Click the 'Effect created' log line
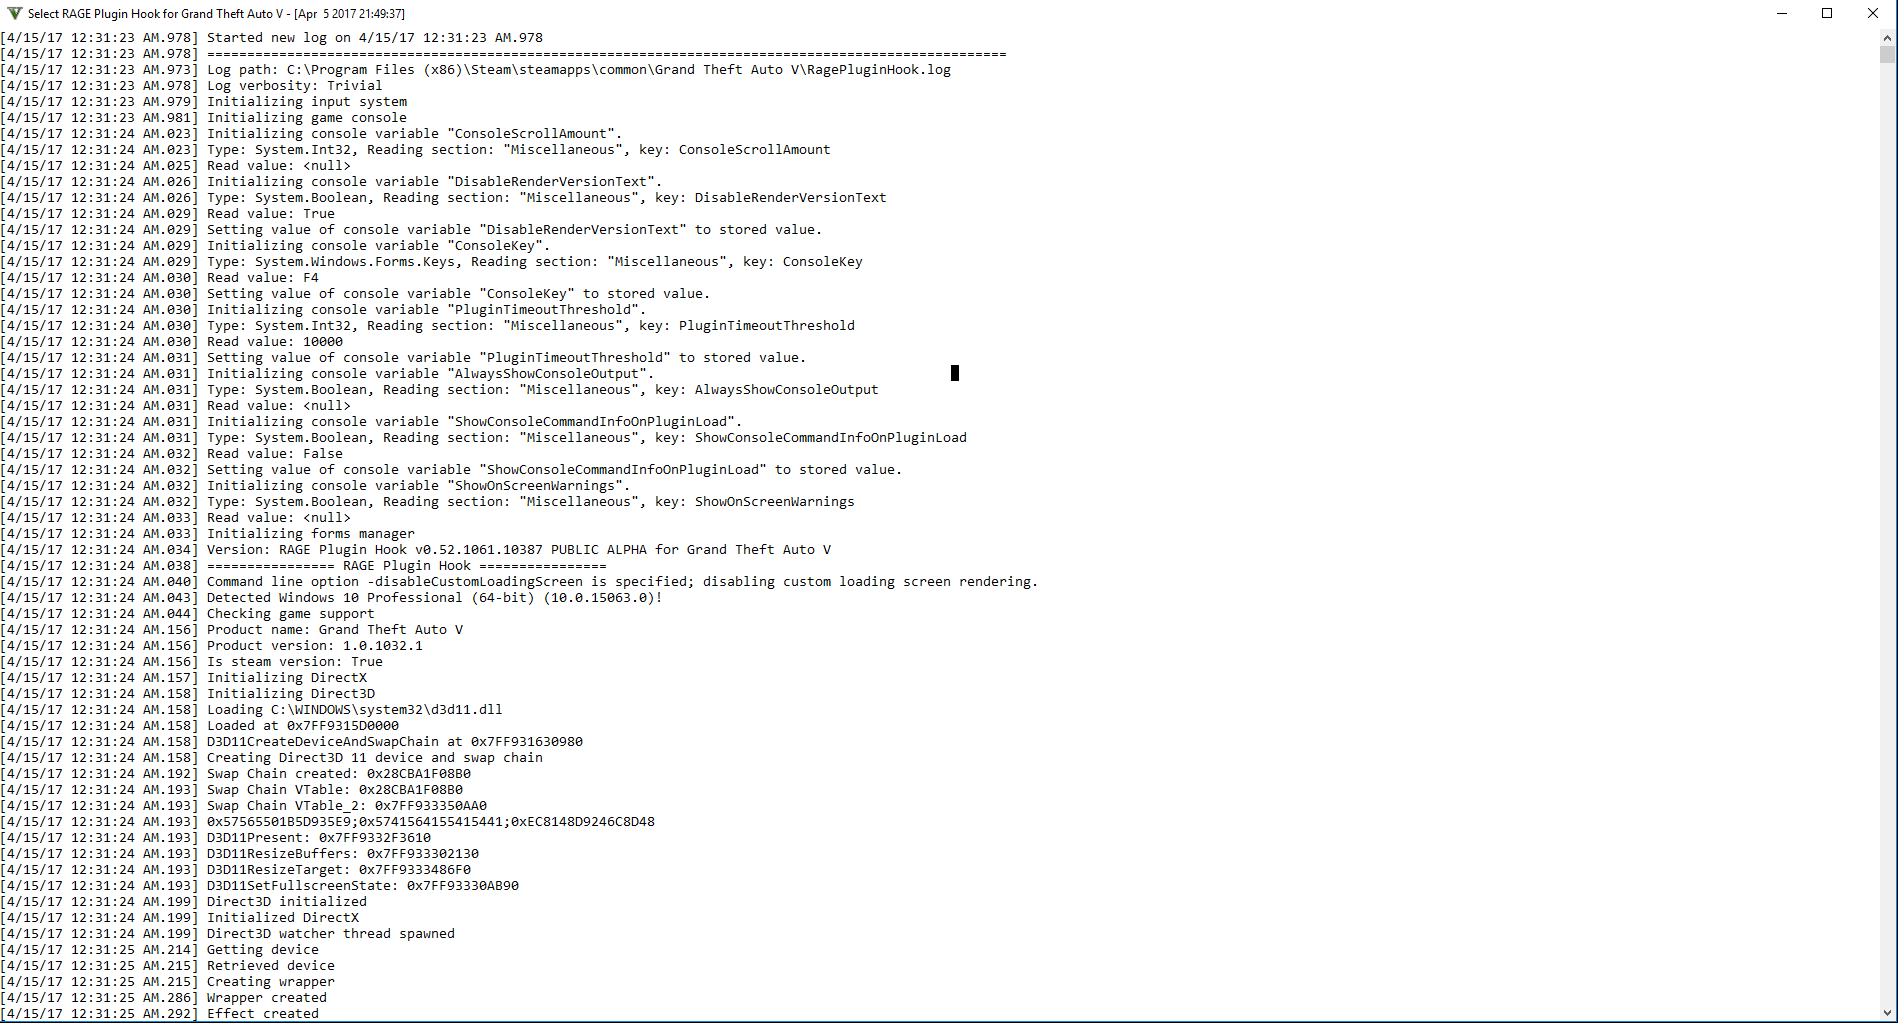1898x1023 pixels. coord(160,1014)
